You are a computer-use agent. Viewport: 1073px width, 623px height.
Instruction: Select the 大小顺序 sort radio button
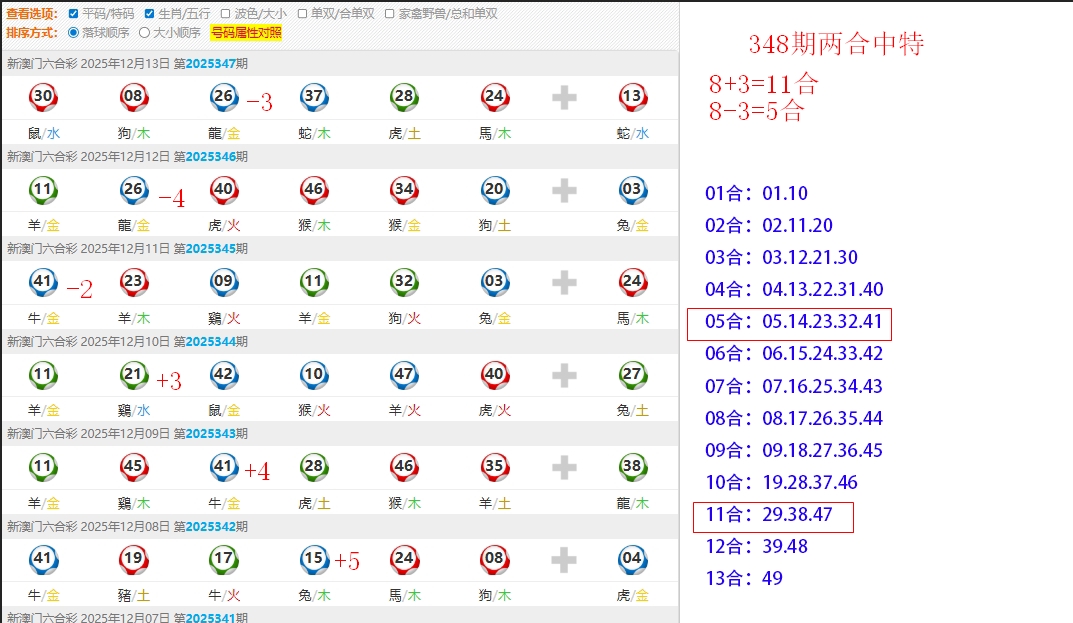tap(144, 32)
